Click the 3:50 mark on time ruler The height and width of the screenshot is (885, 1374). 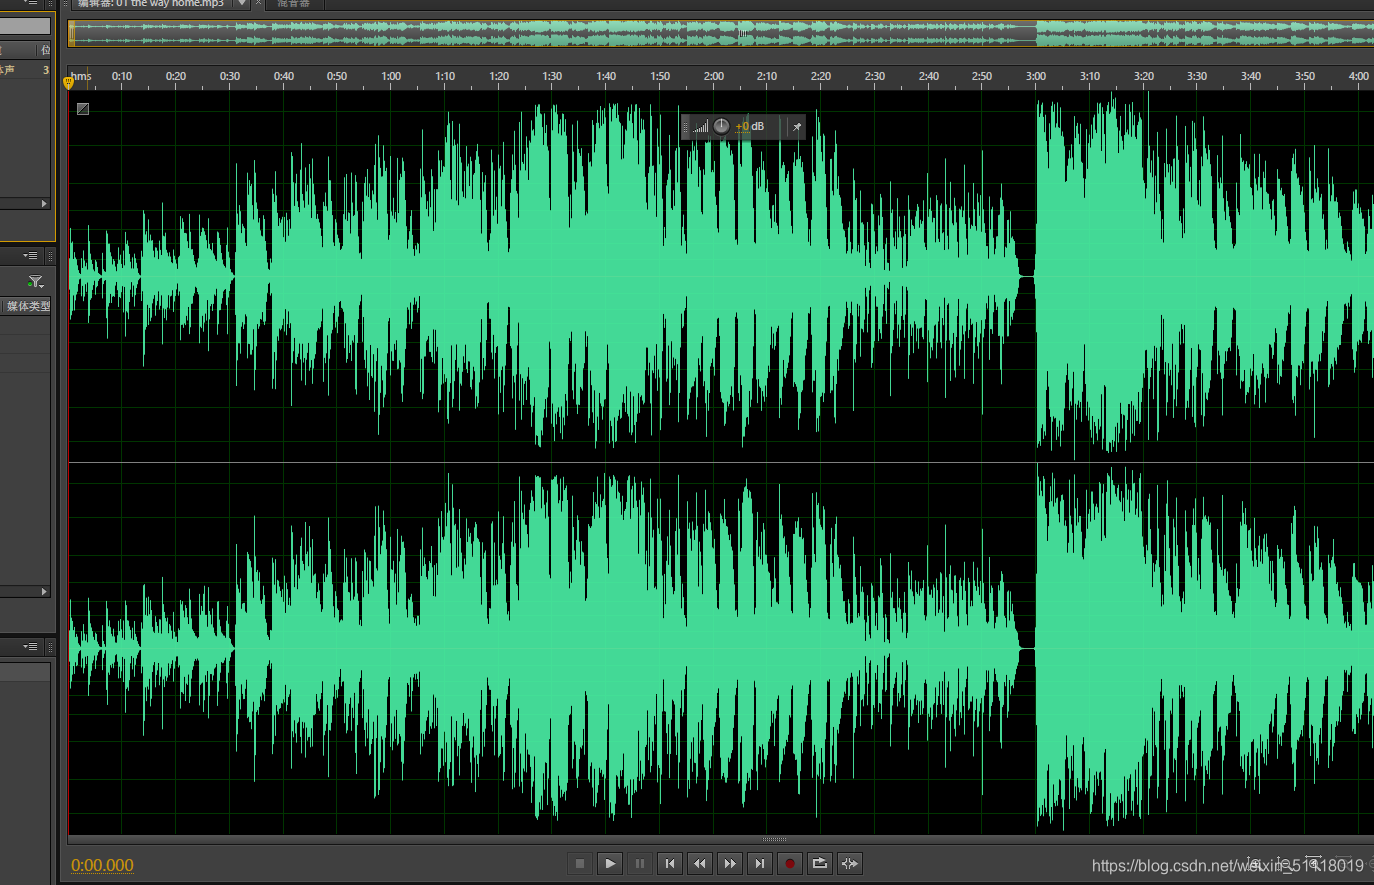coord(1305,76)
